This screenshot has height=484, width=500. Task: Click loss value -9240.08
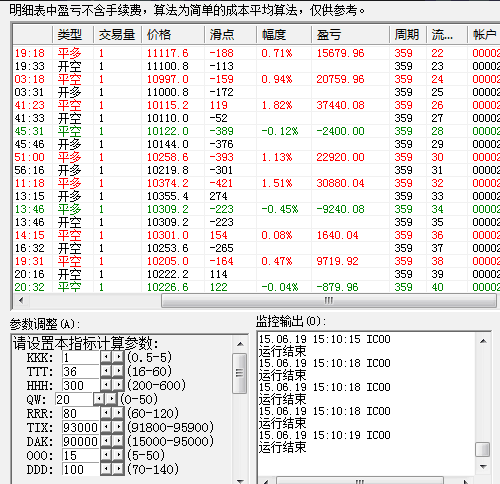[340, 209]
